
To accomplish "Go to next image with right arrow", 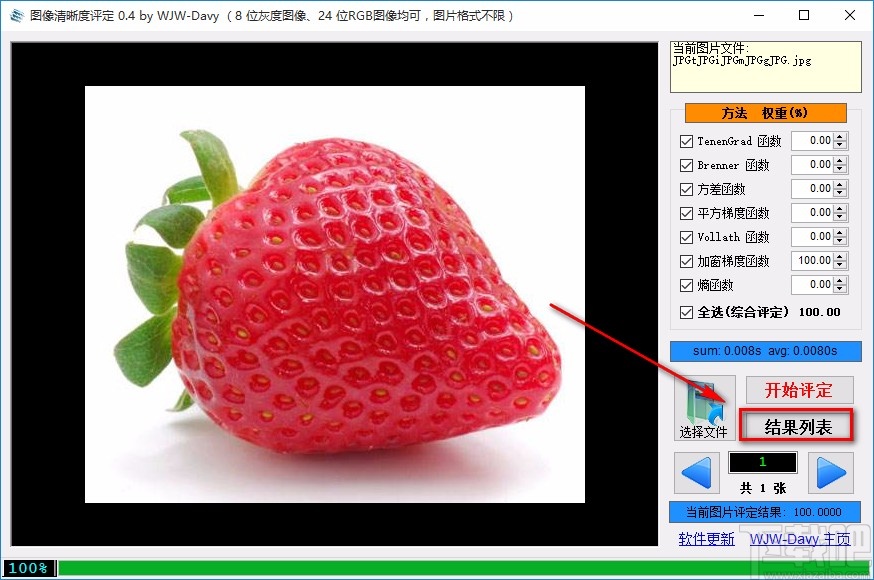I will (x=831, y=473).
